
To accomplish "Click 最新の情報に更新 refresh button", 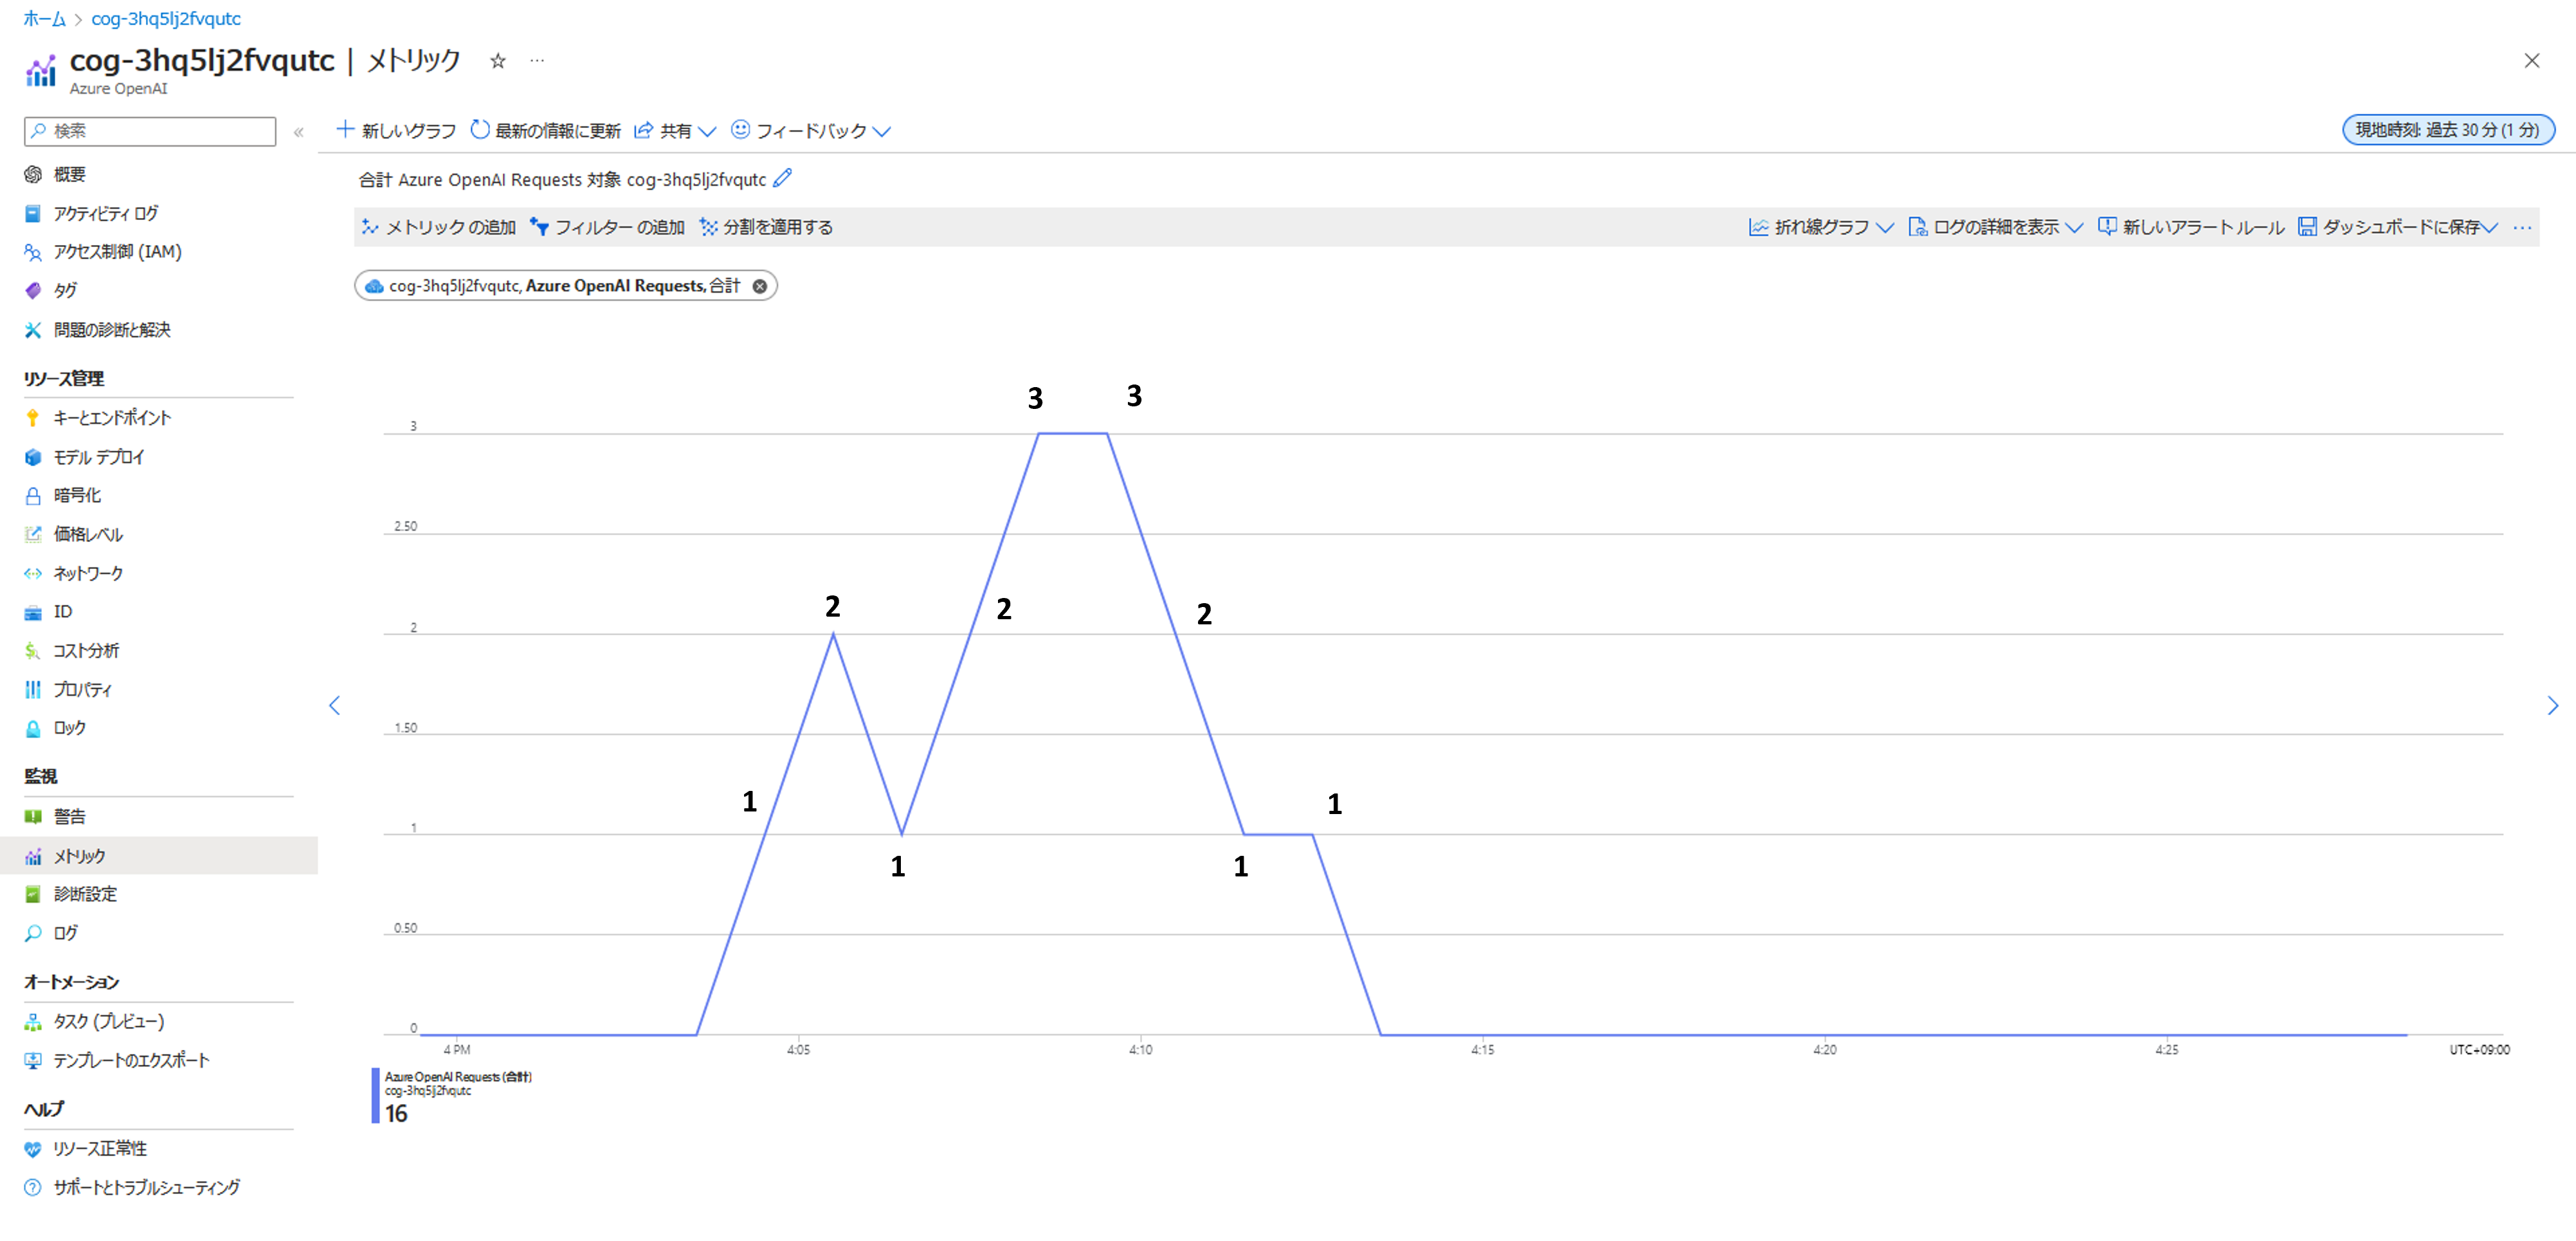I will coord(546,131).
